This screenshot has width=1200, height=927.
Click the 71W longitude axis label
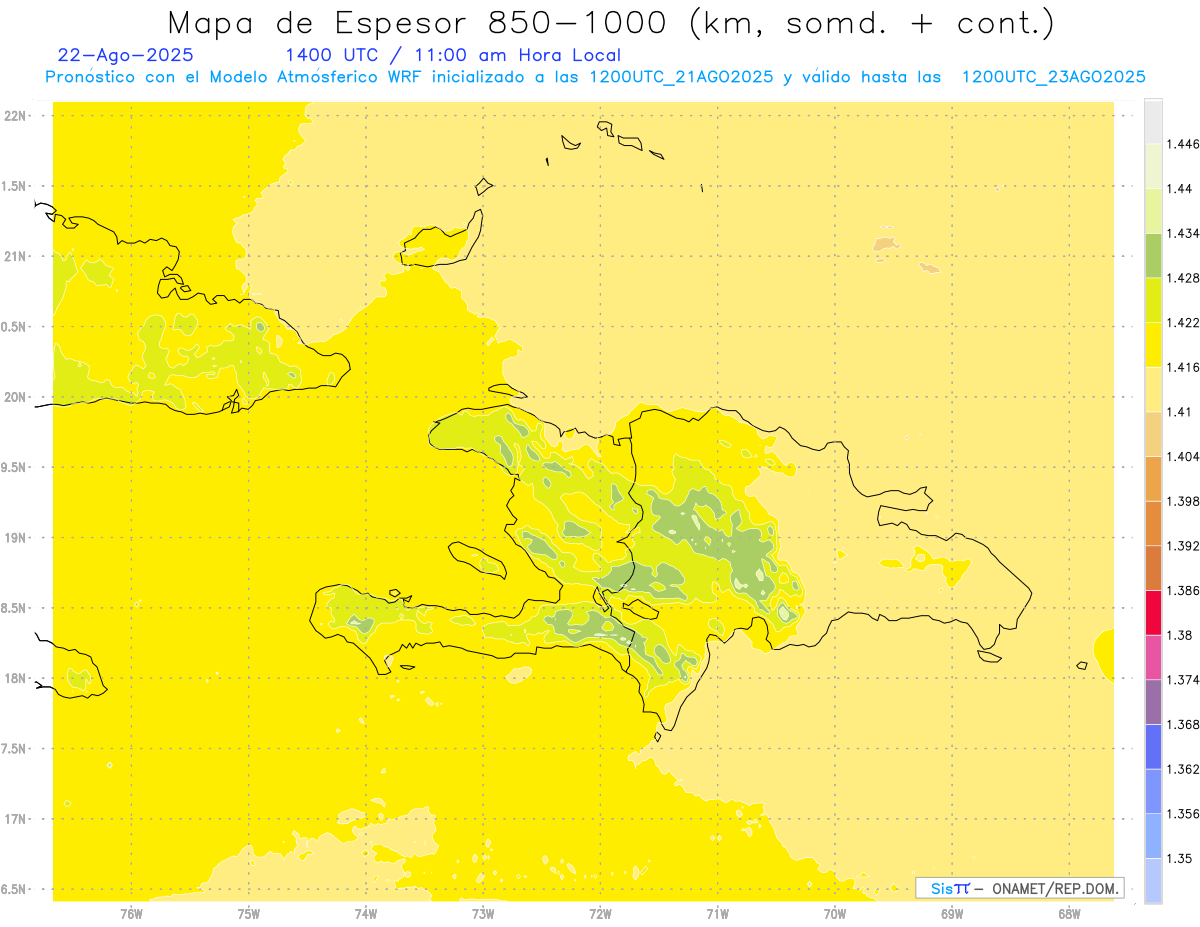pos(717,913)
